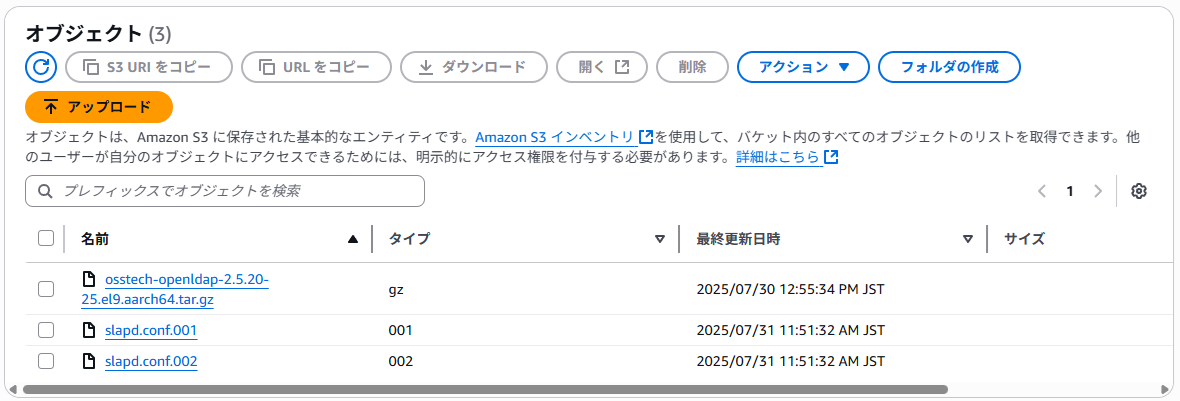Select the osstech-openldap tar.gz row checkbox
The width and height of the screenshot is (1180, 401).
46,289
